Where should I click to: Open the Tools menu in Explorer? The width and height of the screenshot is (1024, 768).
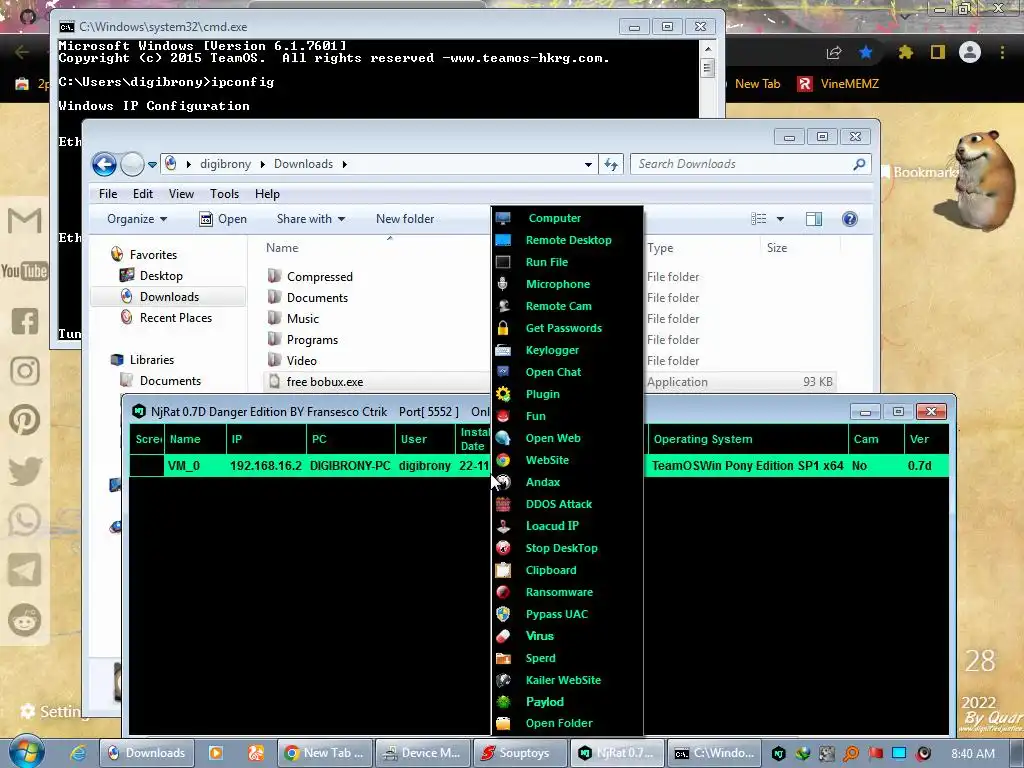tap(224, 194)
